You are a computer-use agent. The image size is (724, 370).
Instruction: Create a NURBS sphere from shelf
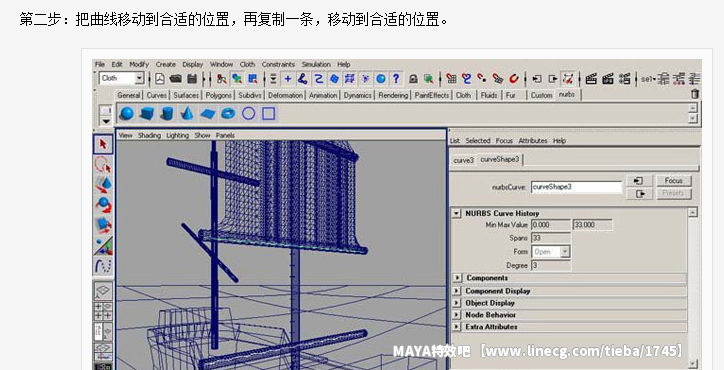[127, 113]
